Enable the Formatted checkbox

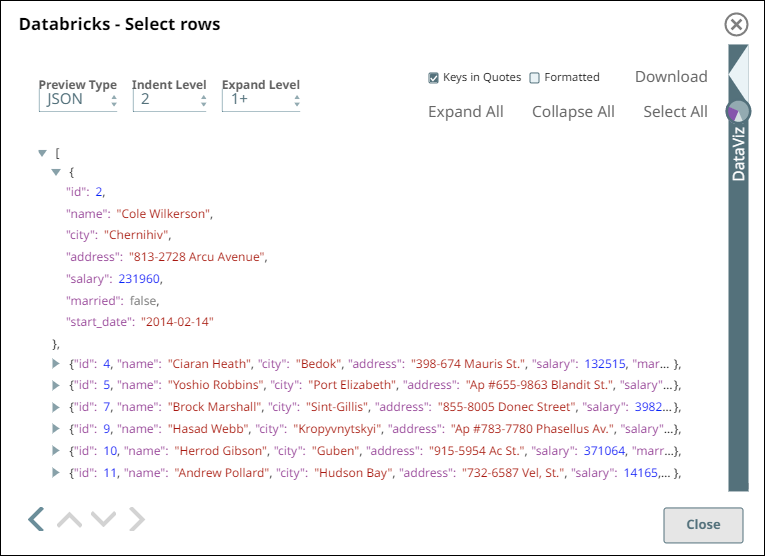click(535, 78)
